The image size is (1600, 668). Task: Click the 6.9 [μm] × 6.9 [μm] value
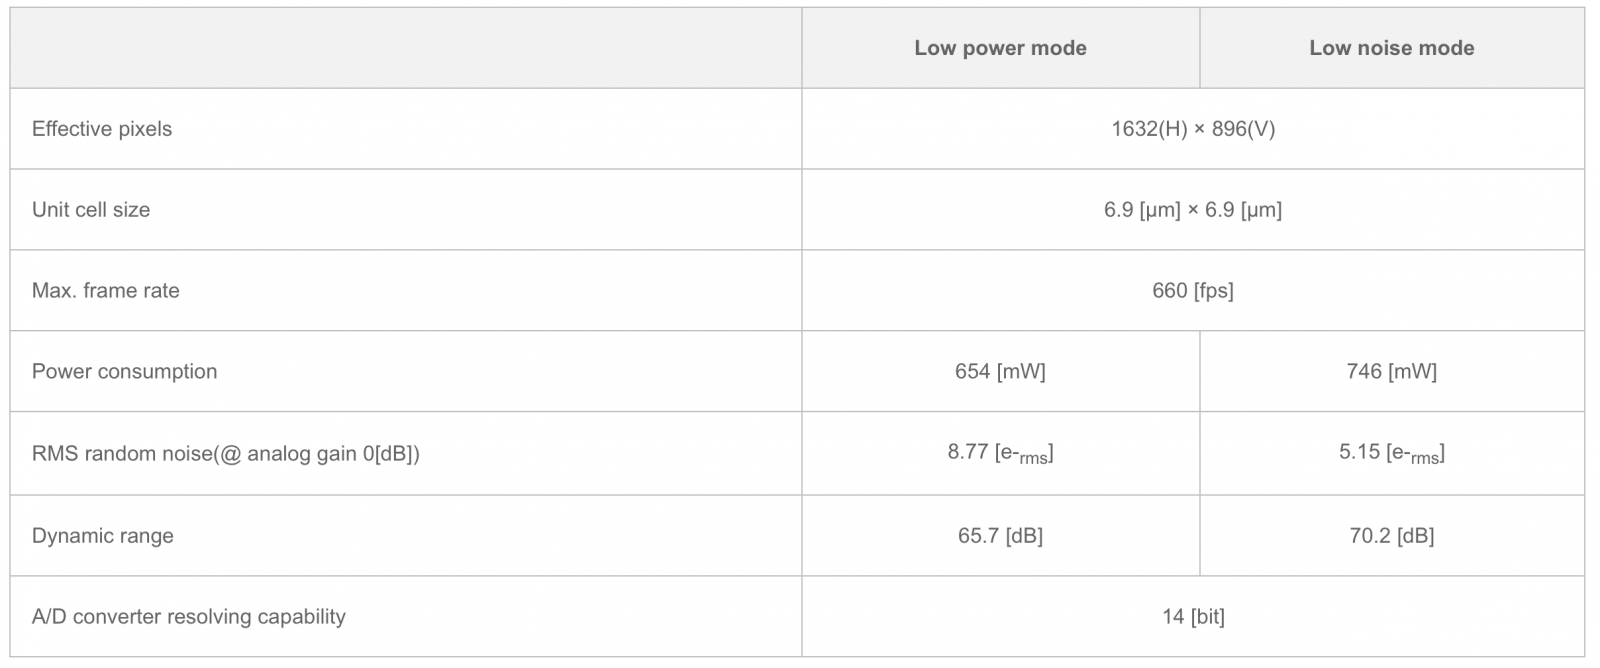point(1193,210)
